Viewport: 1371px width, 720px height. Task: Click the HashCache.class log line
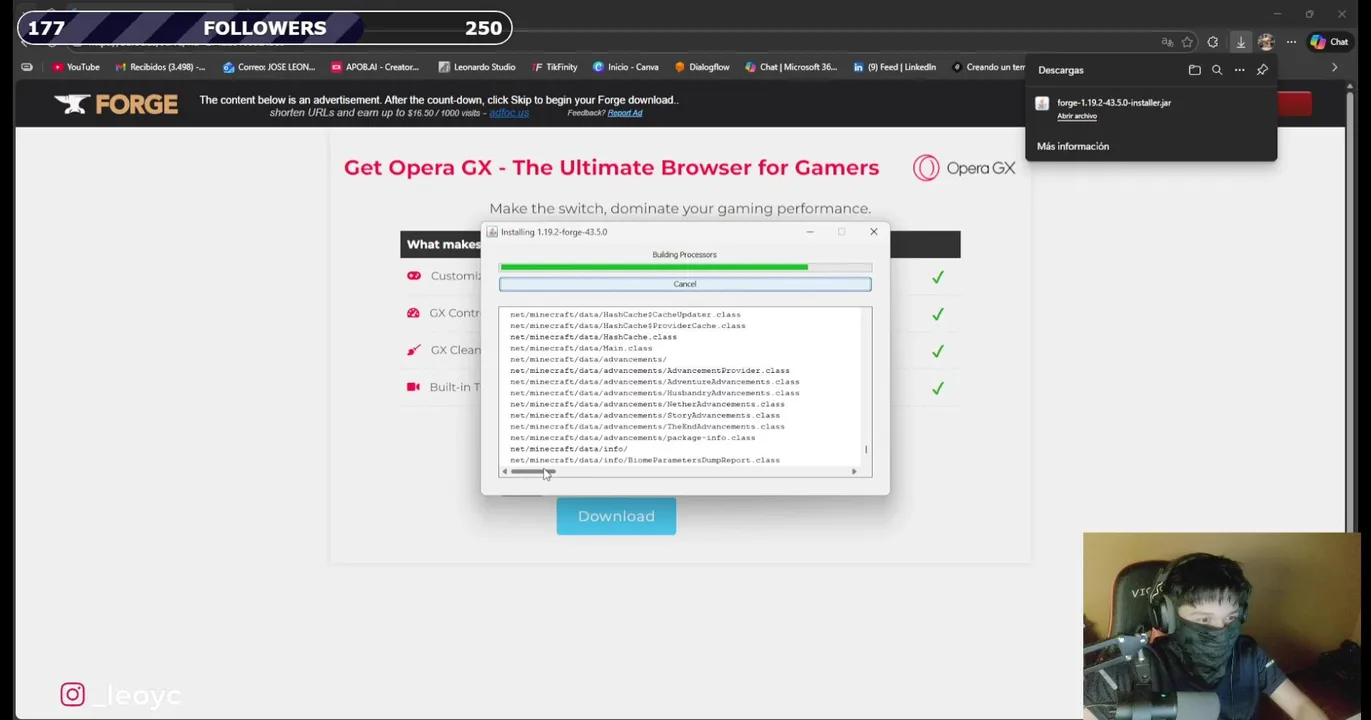pos(593,337)
